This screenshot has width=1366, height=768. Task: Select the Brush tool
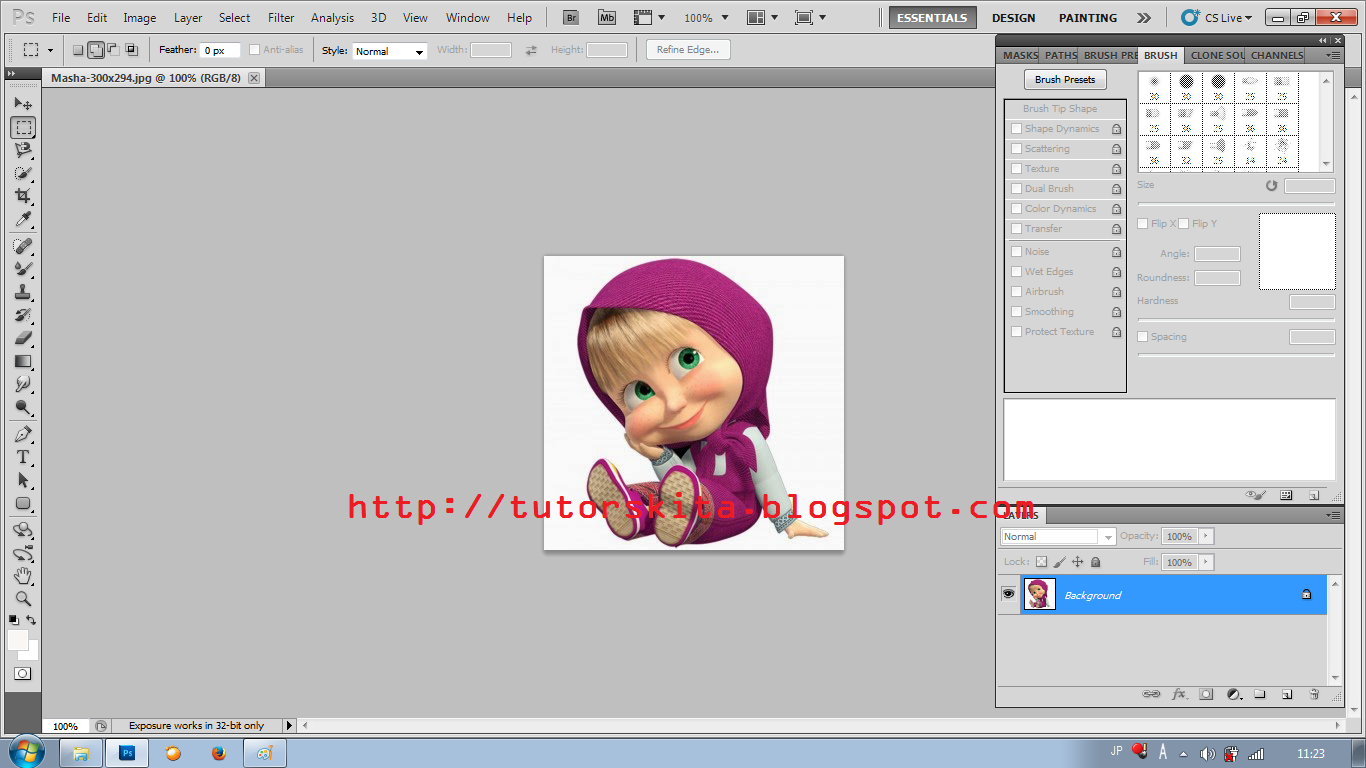coord(23,269)
